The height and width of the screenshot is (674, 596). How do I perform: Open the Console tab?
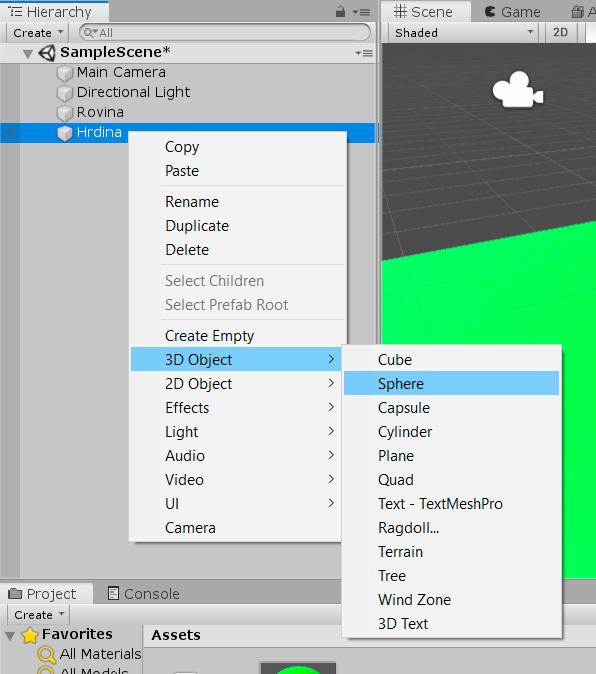144,594
